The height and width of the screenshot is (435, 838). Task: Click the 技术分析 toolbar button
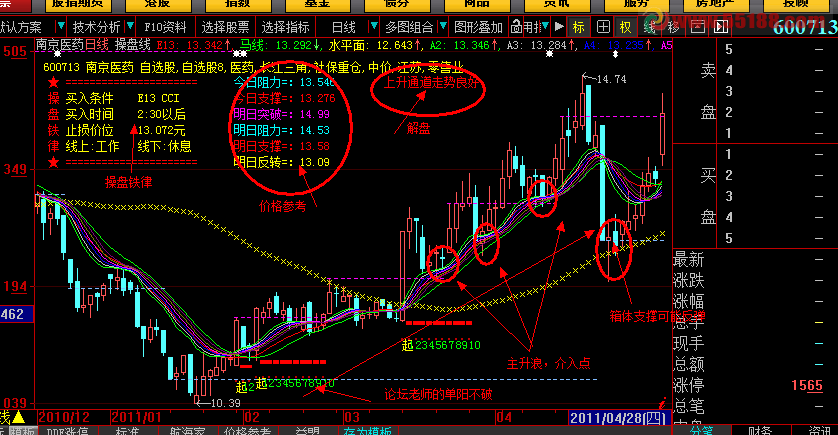pos(97,27)
